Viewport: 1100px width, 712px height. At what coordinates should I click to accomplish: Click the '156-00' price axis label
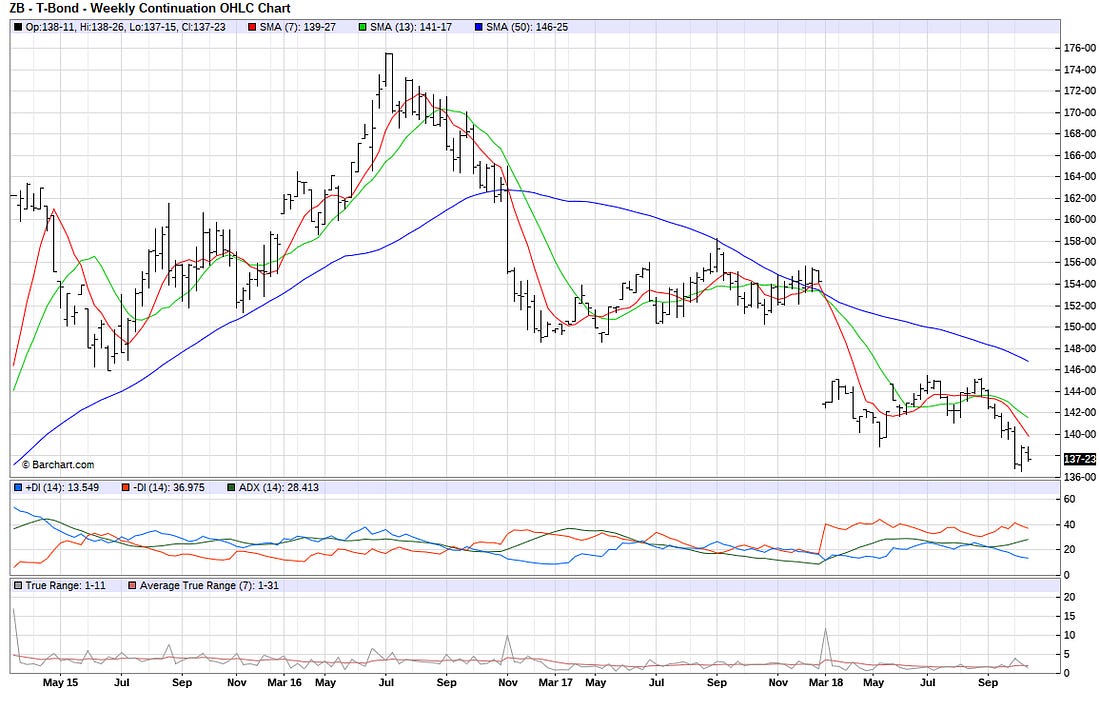(x=1080, y=262)
